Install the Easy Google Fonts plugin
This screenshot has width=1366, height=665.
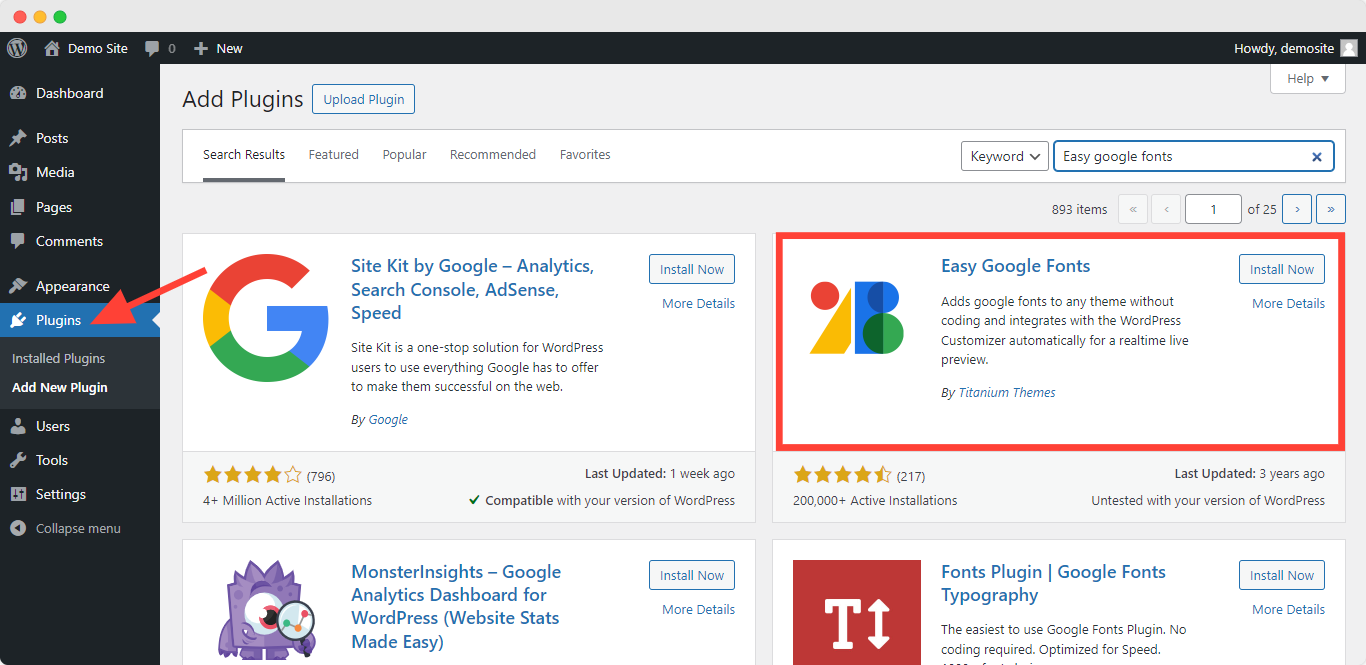pyautogui.click(x=1282, y=269)
